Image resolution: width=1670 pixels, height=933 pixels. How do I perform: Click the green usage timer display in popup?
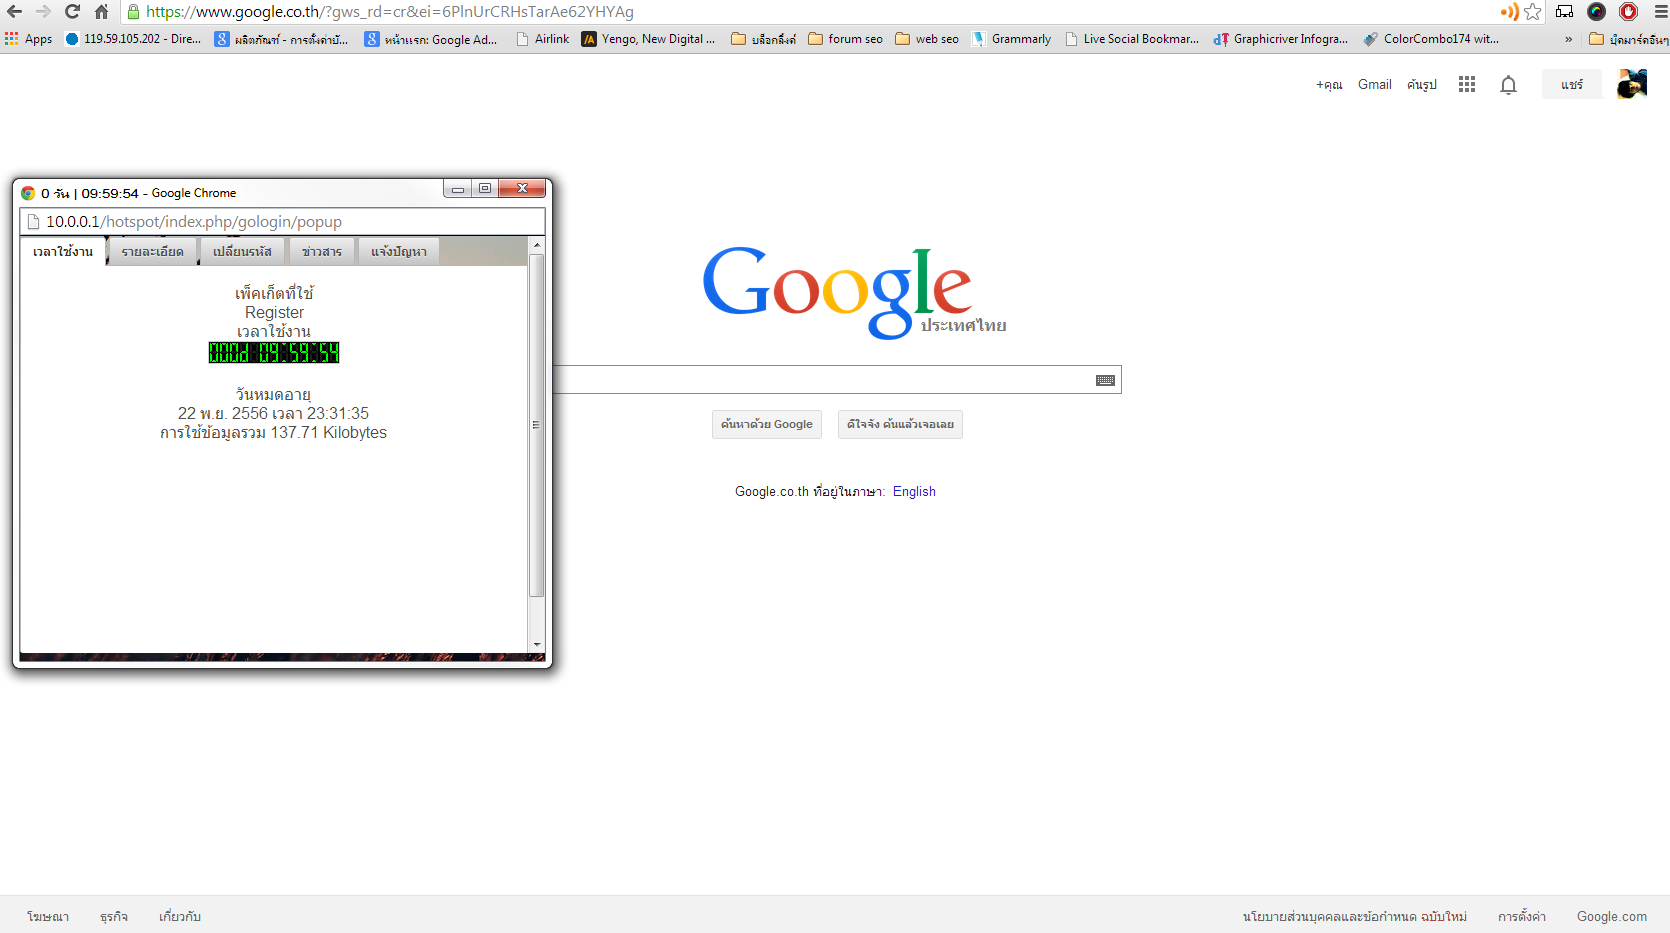[274, 352]
